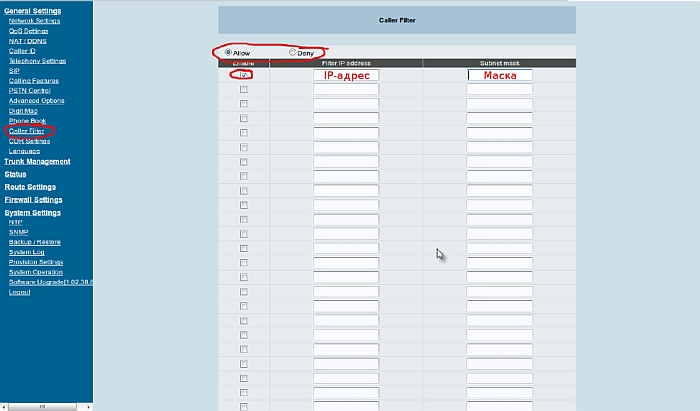Open Network Settings in the sidebar

(x=34, y=20)
